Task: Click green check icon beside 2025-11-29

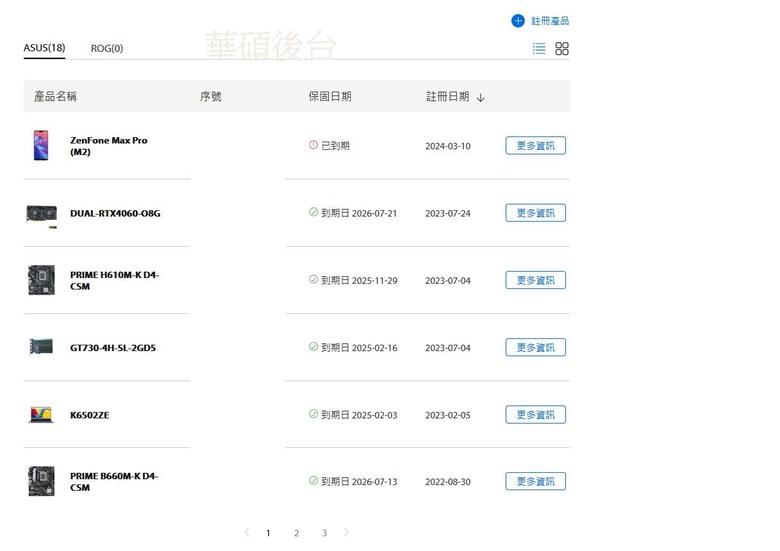Action: pos(313,279)
